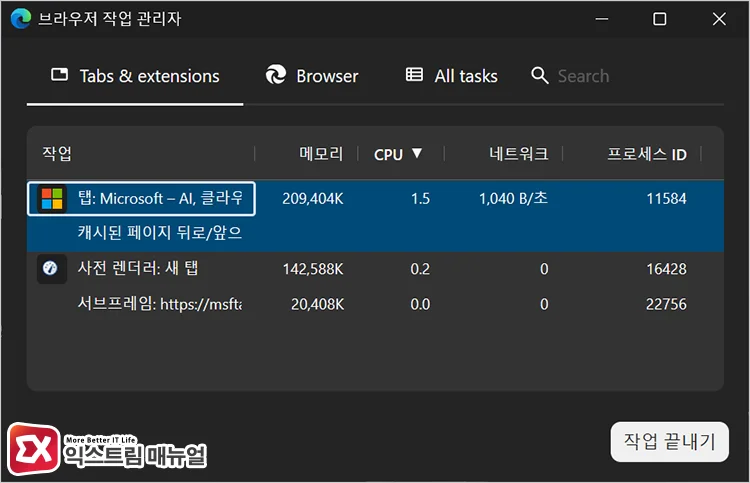
Task: Select the 사전 렌더러: 새 탭 row
Action: 375,269
